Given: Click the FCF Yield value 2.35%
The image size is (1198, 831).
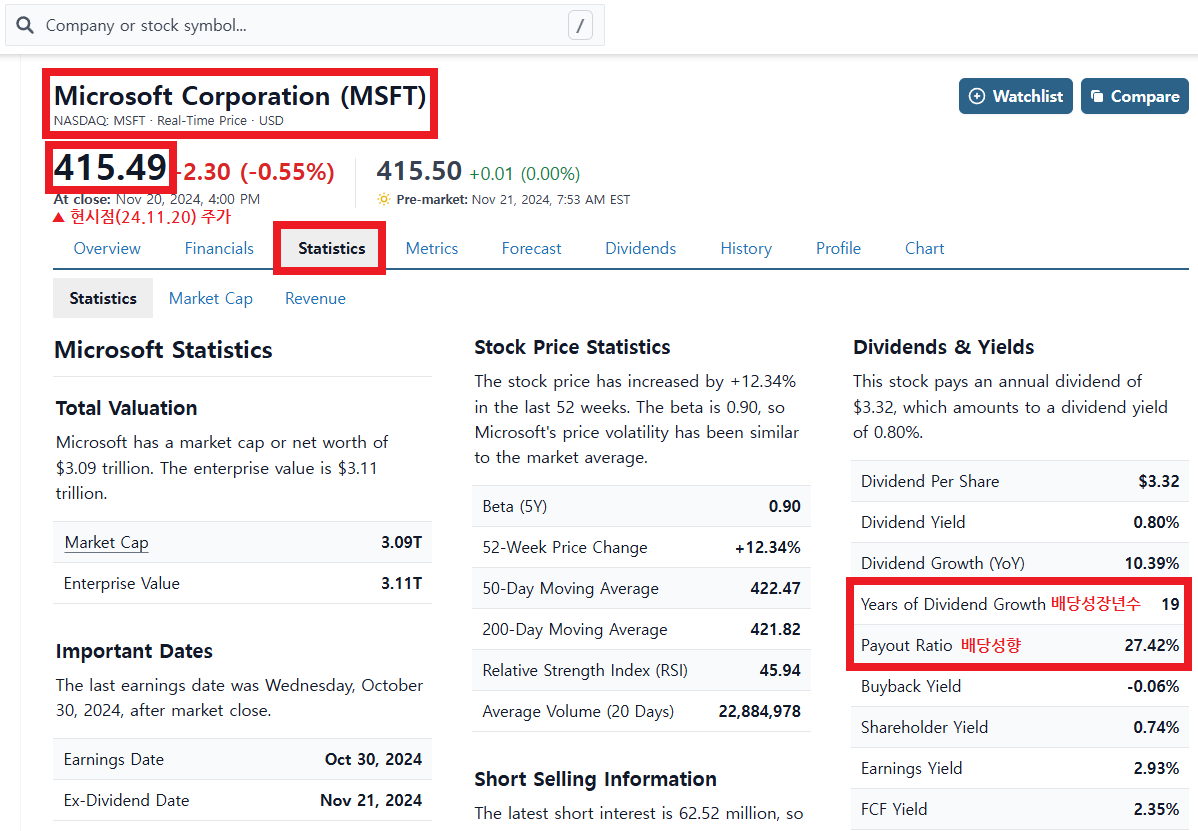Looking at the screenshot, I should (1156, 810).
